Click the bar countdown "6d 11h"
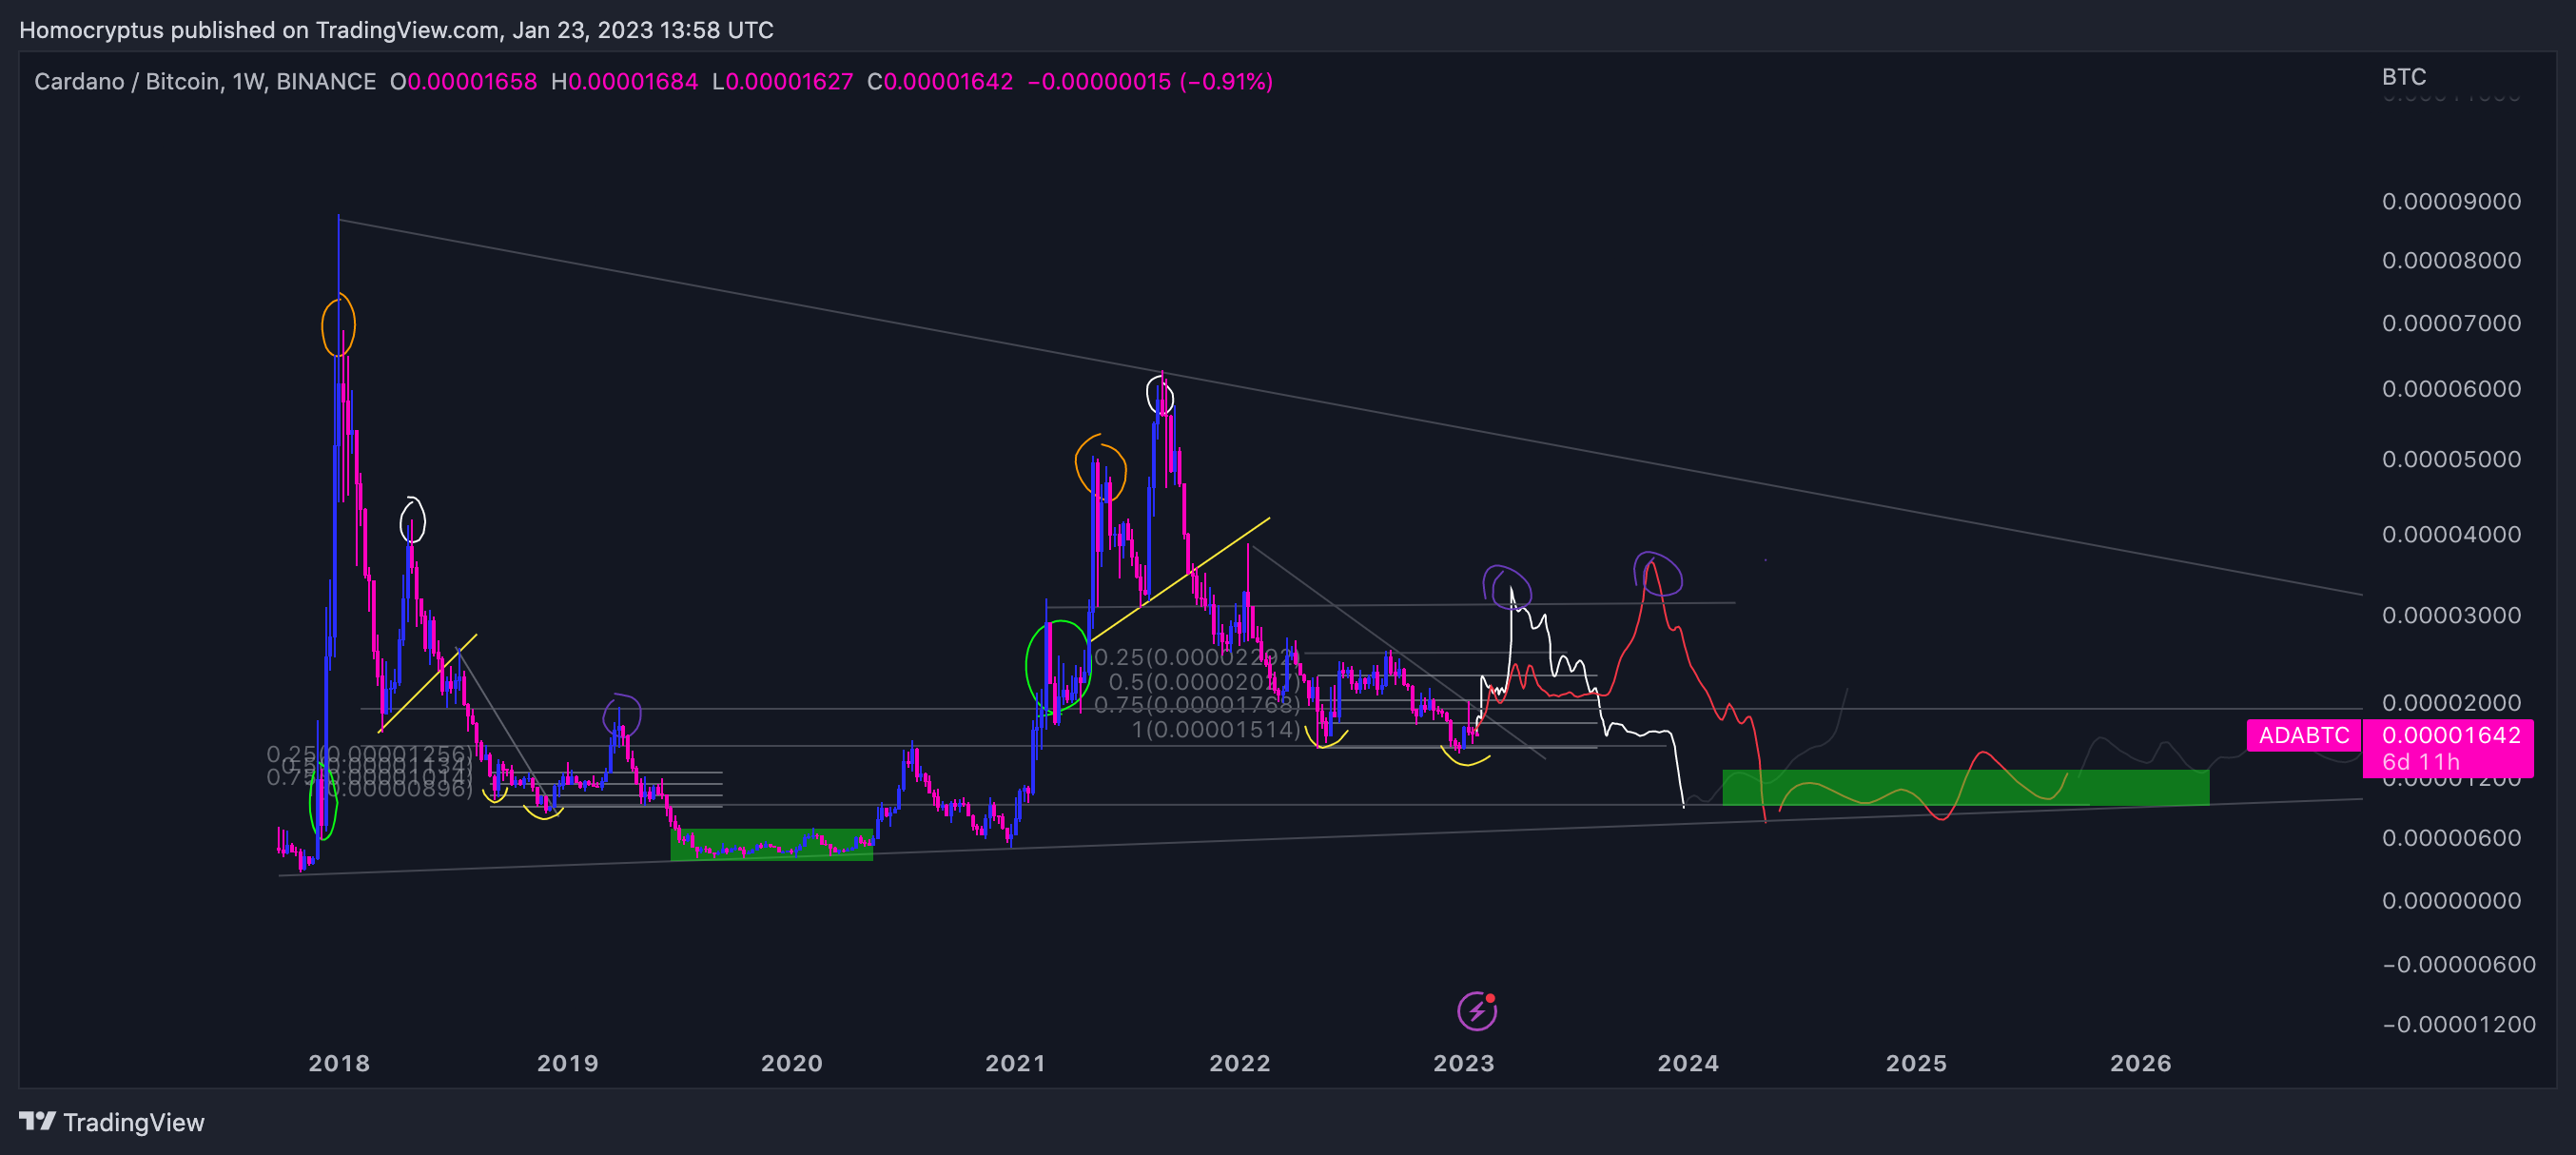The width and height of the screenshot is (2576, 1155). (x=2420, y=762)
